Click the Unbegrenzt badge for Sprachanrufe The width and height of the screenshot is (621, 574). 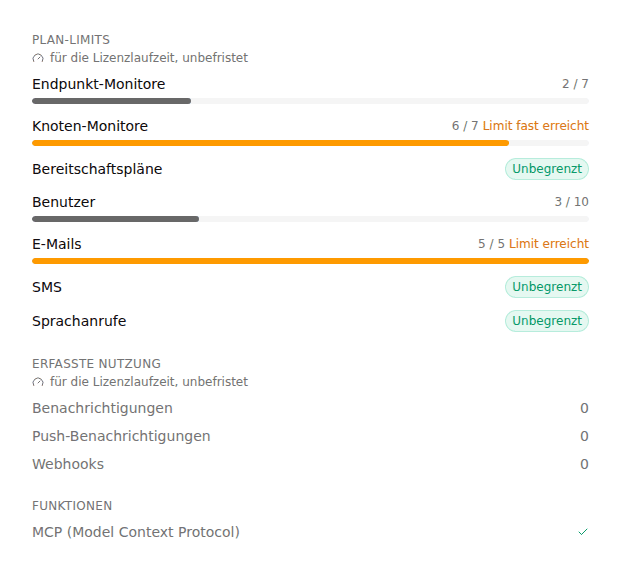547,321
